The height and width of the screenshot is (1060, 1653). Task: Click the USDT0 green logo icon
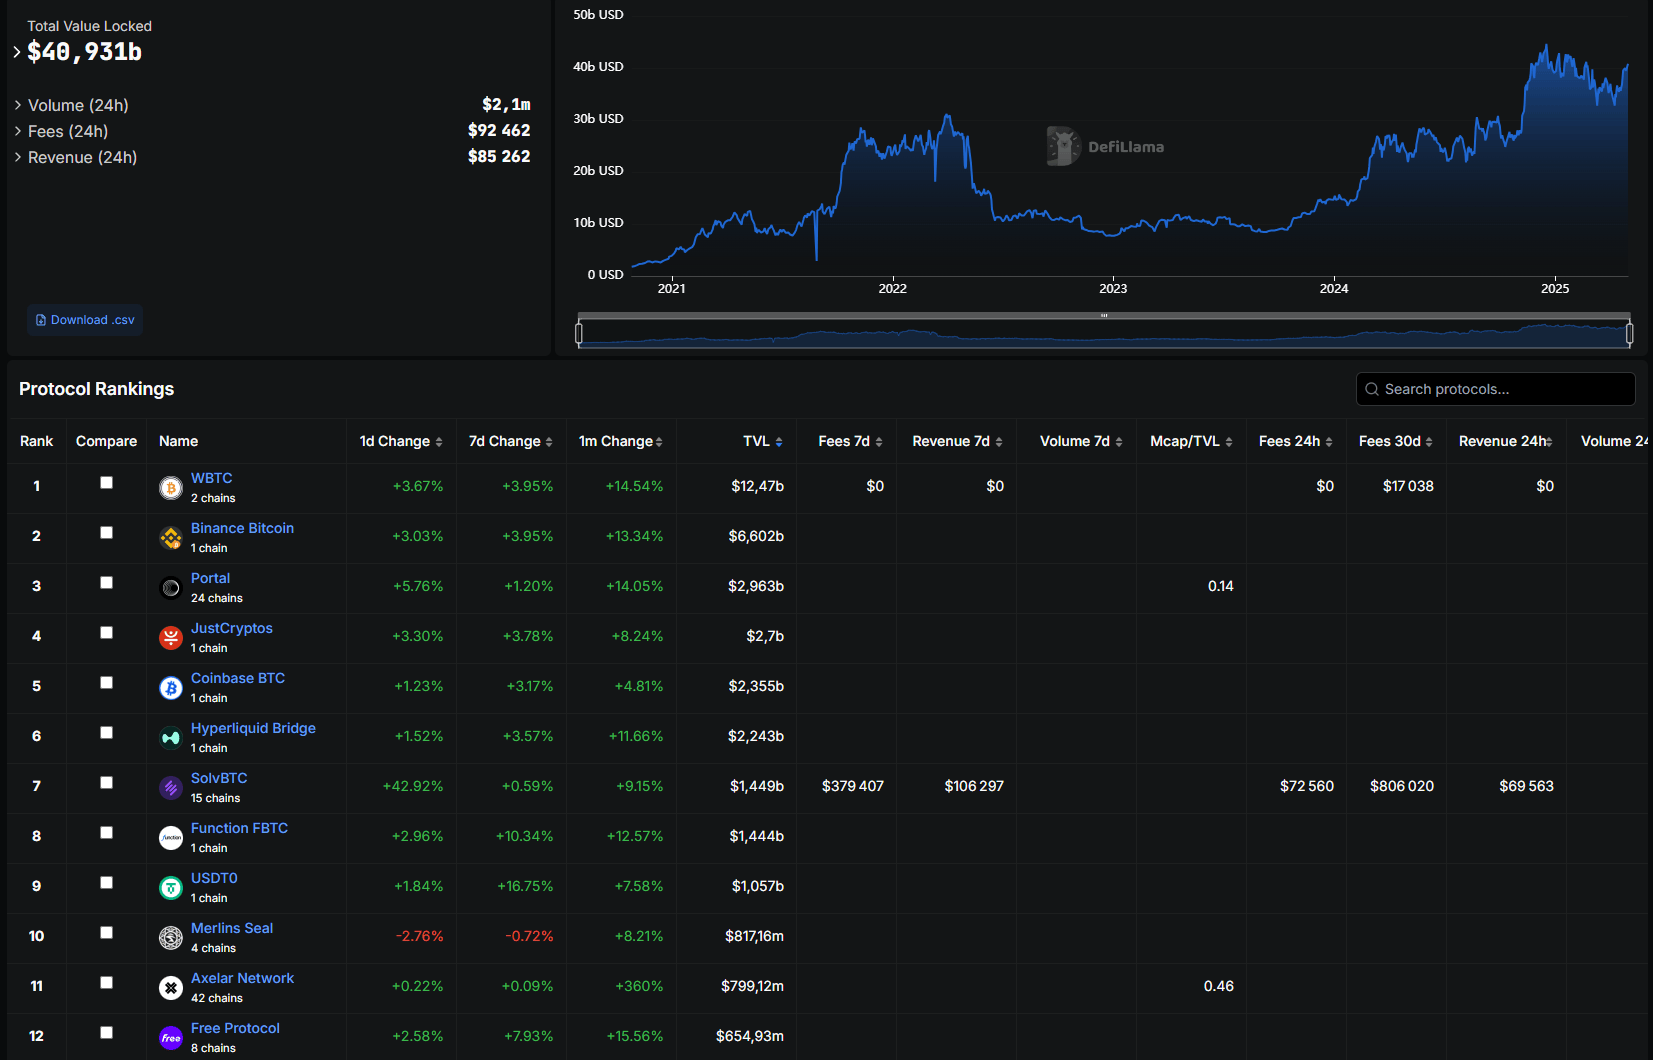(x=171, y=888)
